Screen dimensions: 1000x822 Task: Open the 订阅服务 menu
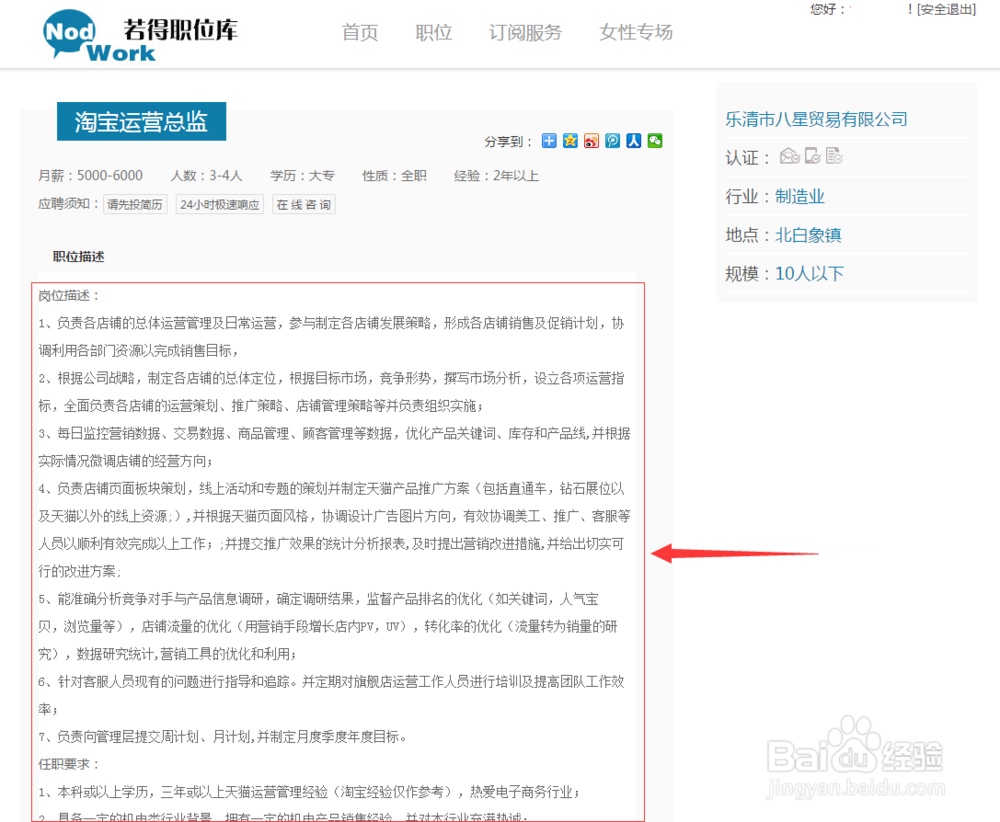tap(525, 32)
